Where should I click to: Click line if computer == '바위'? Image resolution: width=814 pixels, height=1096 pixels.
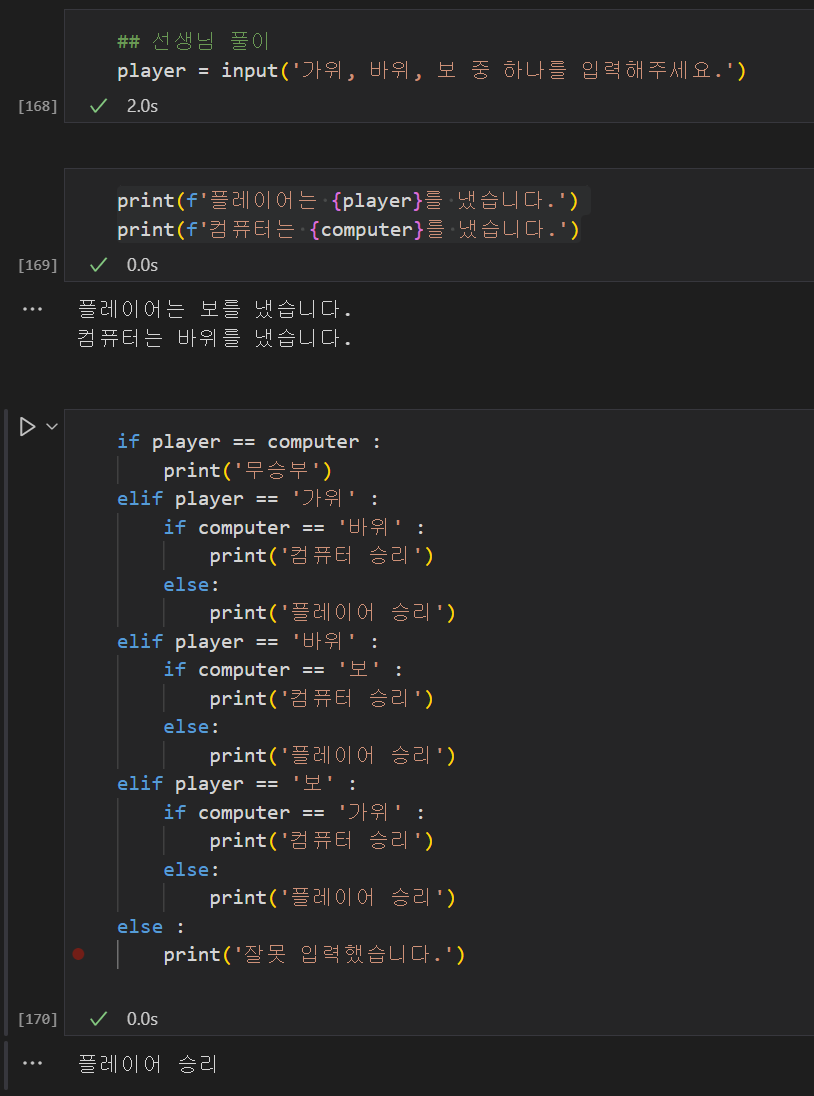point(294,528)
